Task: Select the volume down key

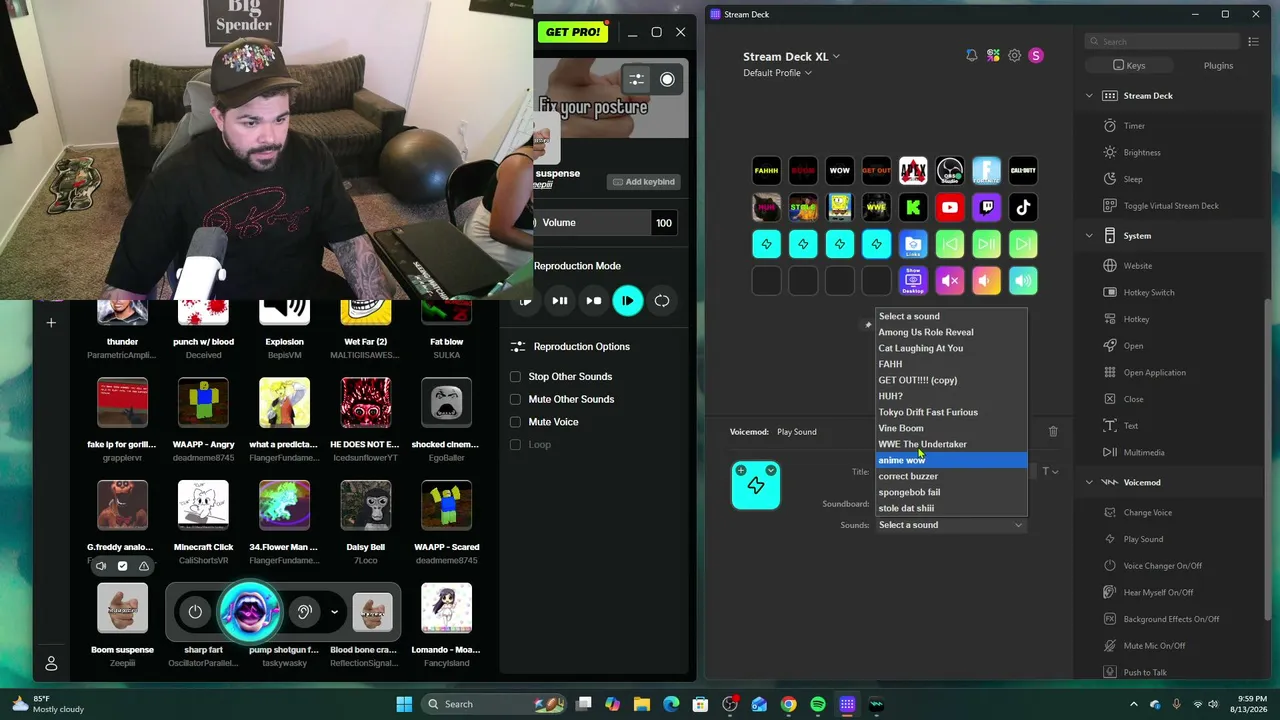Action: pos(986,281)
